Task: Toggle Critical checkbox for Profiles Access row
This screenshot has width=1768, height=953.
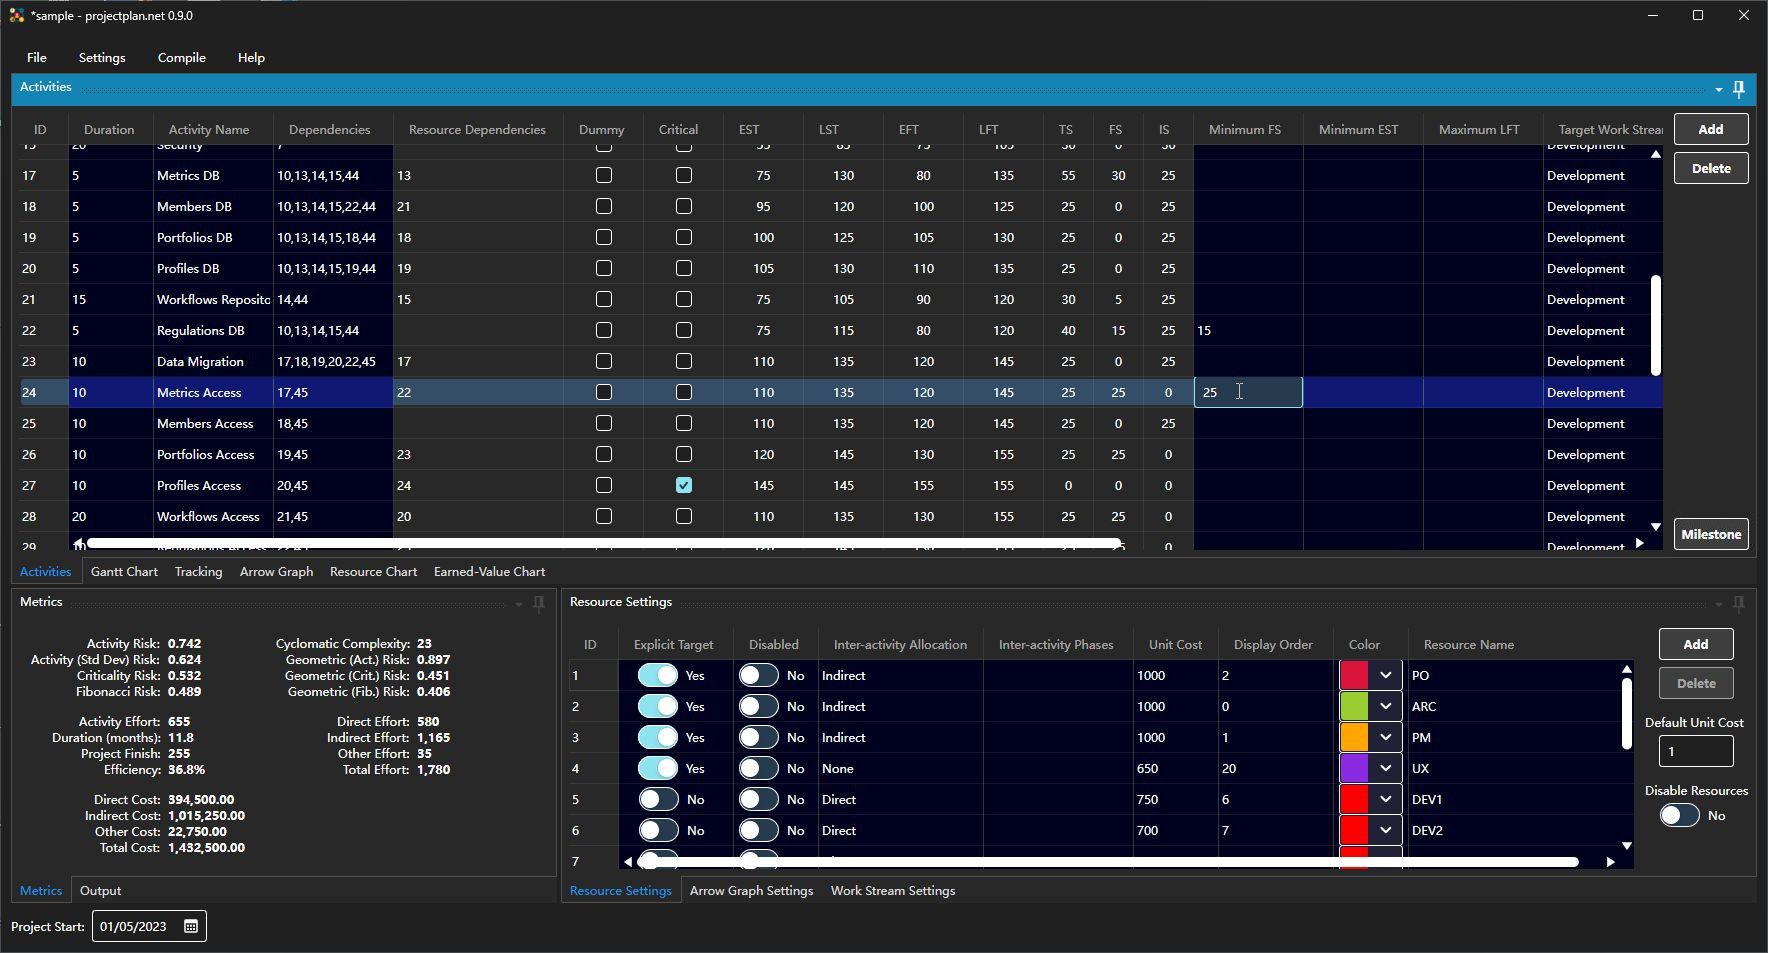Action: click(684, 486)
